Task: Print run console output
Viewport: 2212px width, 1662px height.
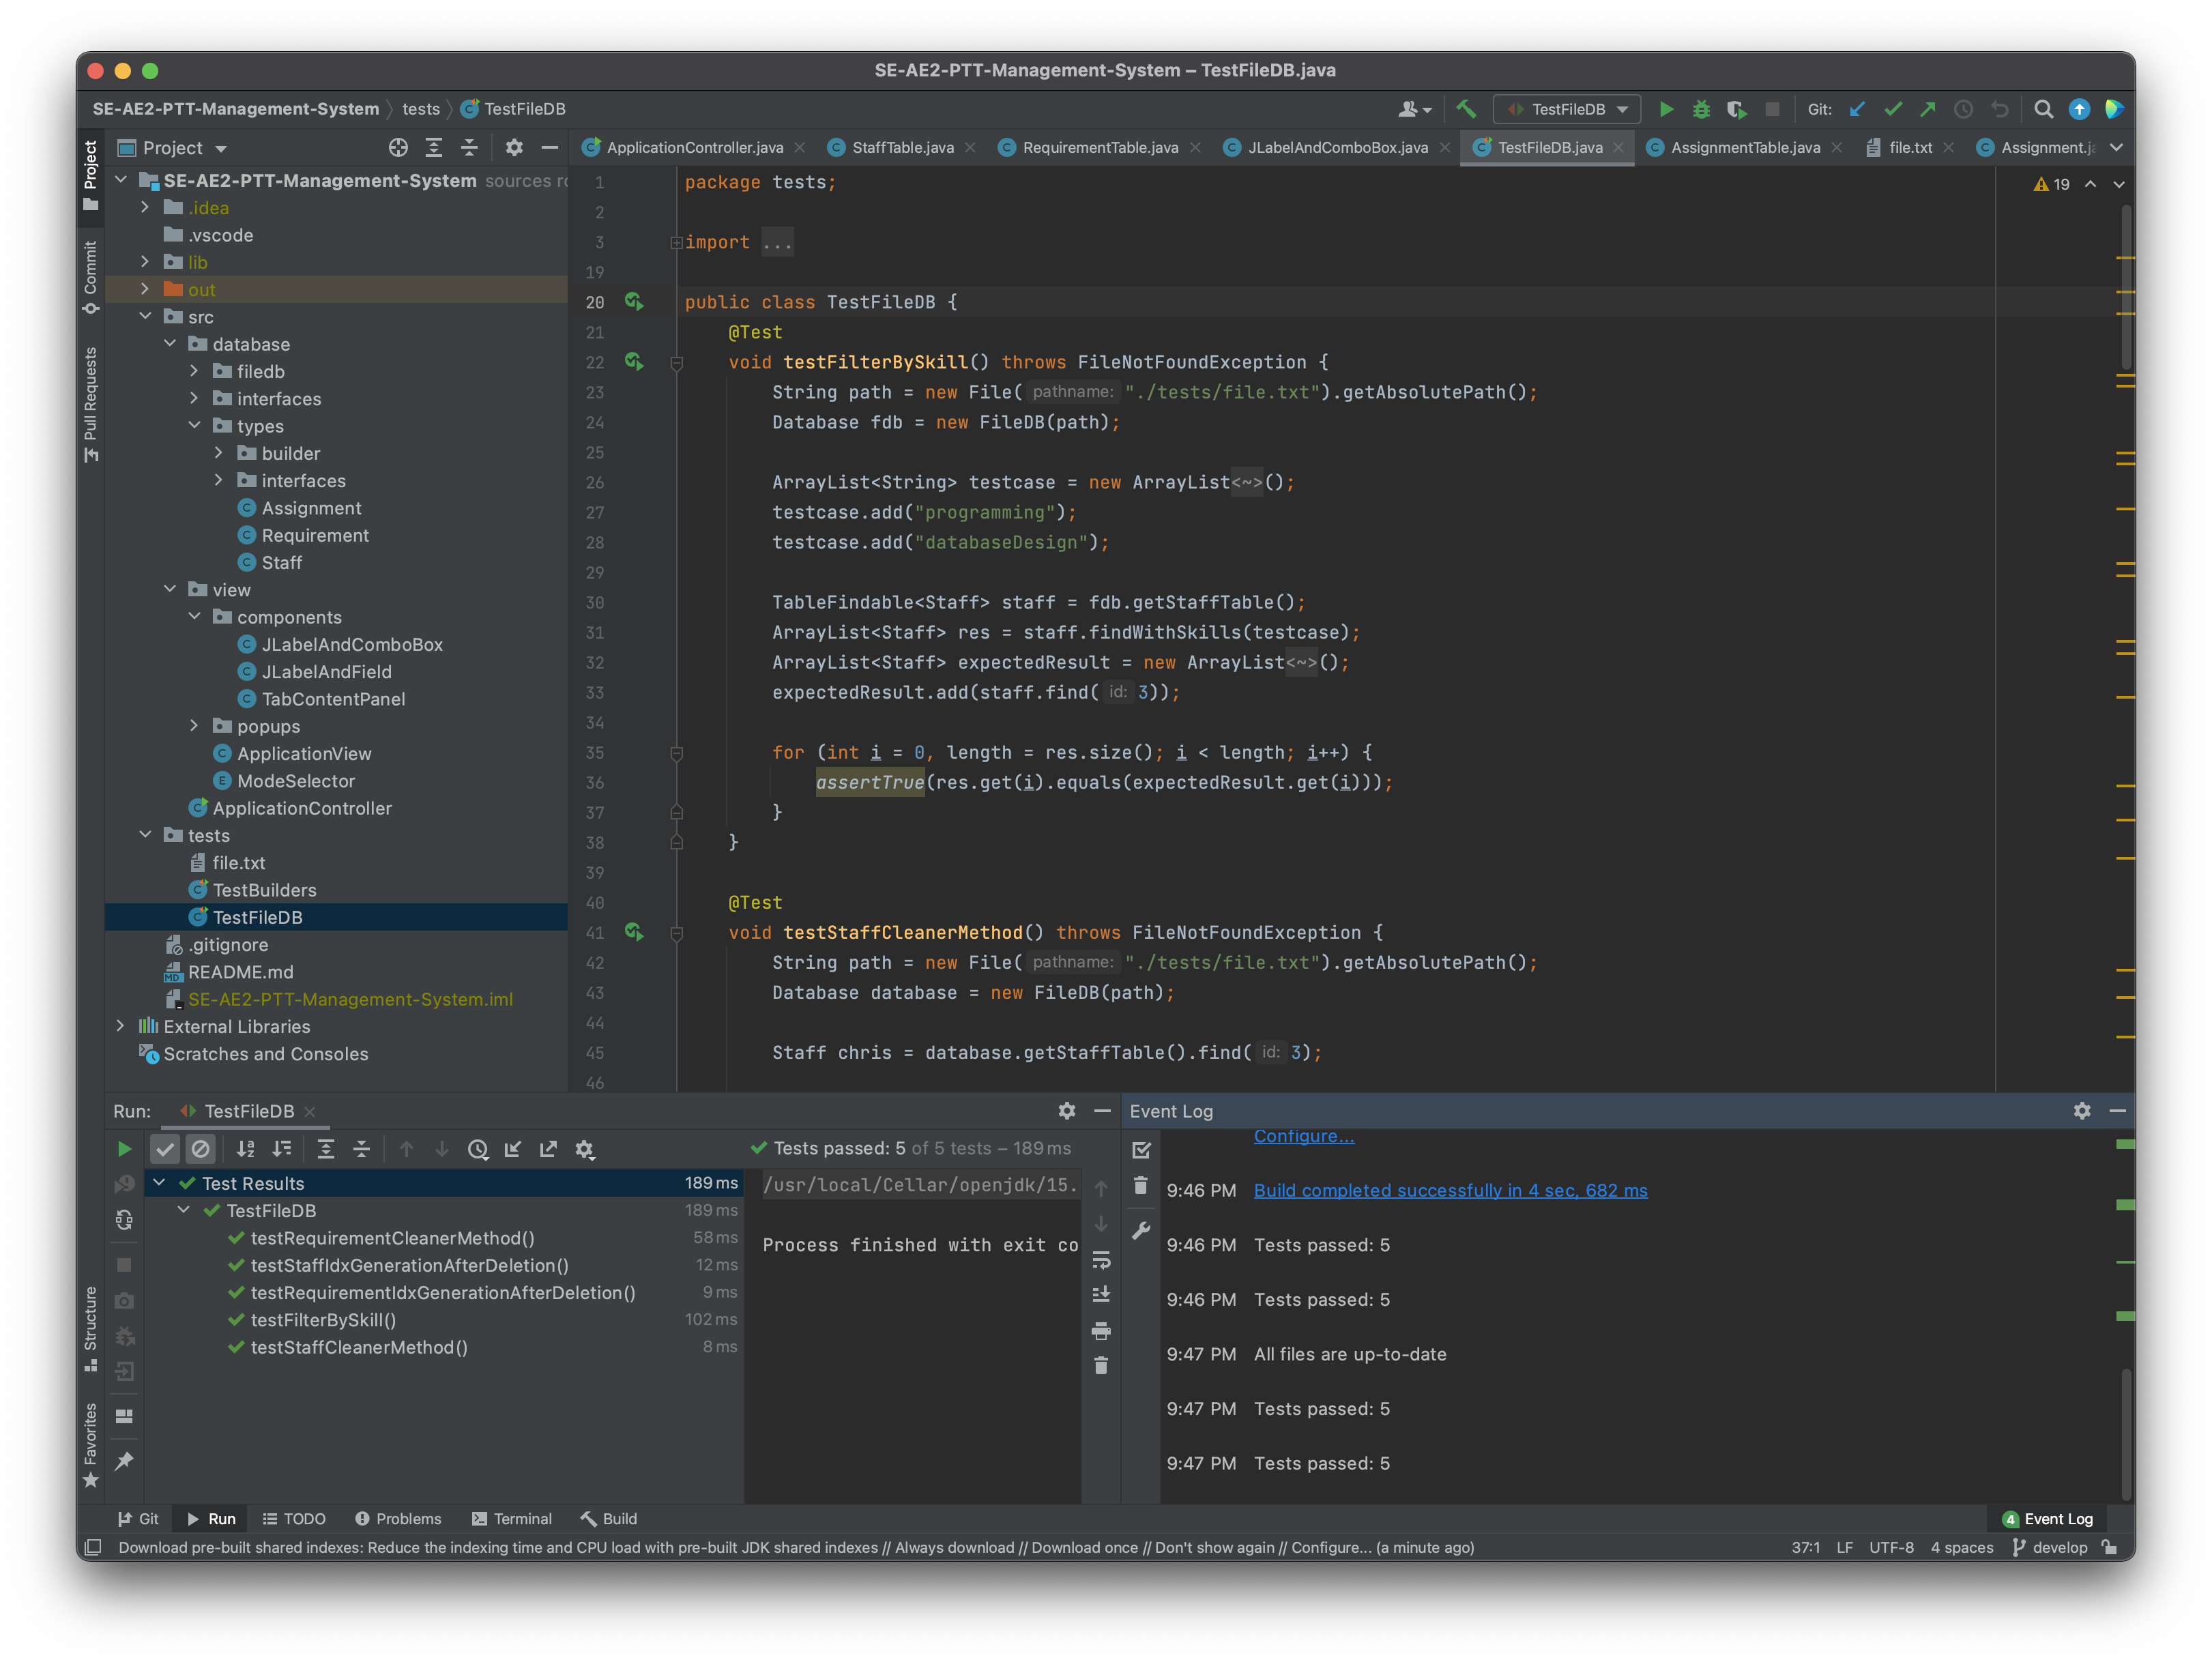Action: [x=1101, y=1331]
